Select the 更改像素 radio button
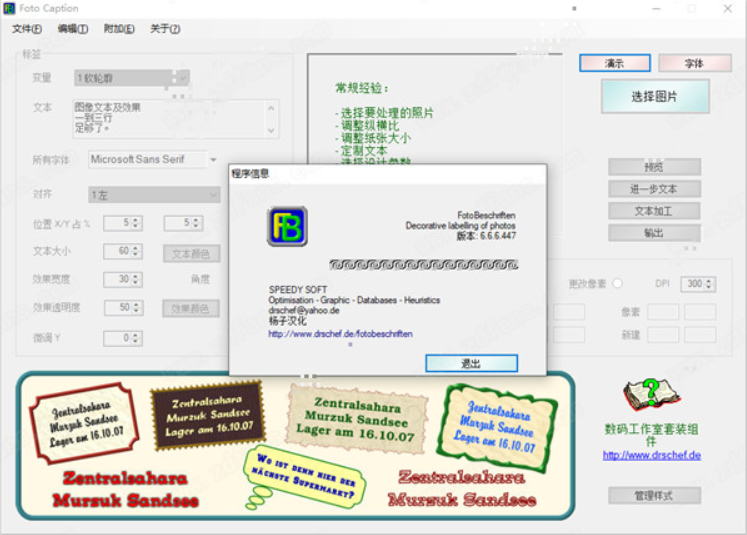 pos(617,283)
